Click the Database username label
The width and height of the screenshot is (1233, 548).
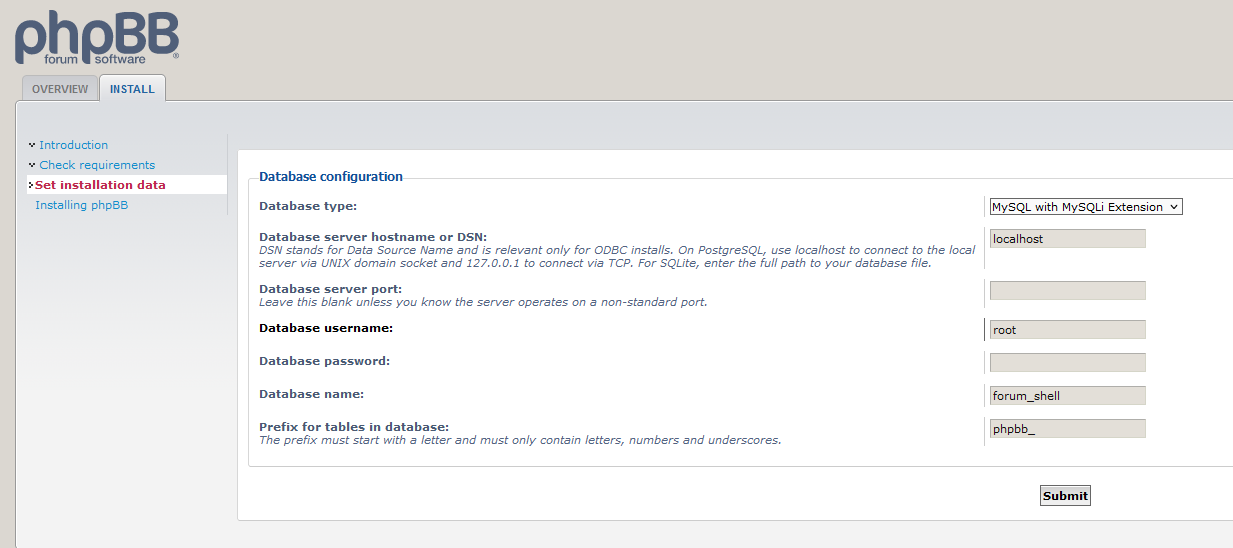click(326, 328)
